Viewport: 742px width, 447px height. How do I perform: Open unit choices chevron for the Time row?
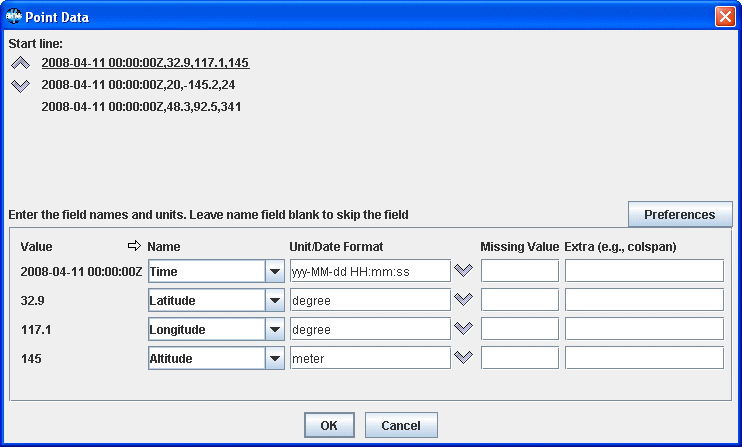pyautogui.click(x=463, y=271)
